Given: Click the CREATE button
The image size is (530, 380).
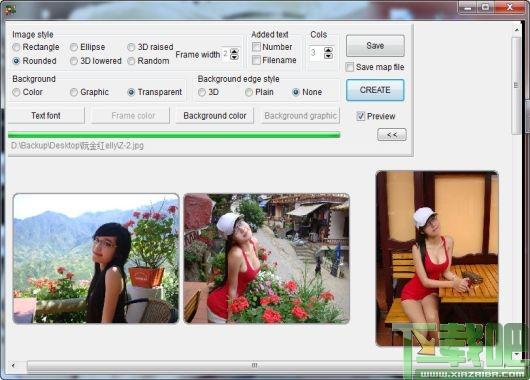Looking at the screenshot, I should [375, 90].
